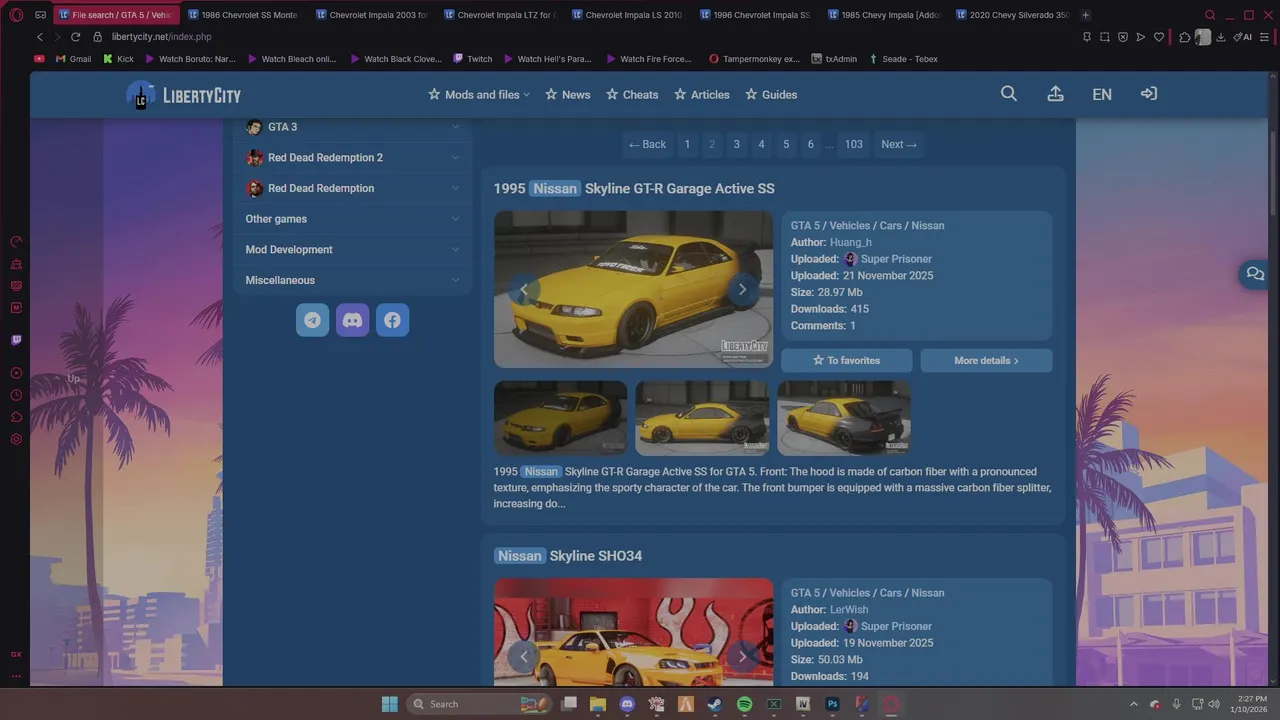Open the Telegram social link
The height and width of the screenshot is (720, 1280).
pyautogui.click(x=313, y=320)
